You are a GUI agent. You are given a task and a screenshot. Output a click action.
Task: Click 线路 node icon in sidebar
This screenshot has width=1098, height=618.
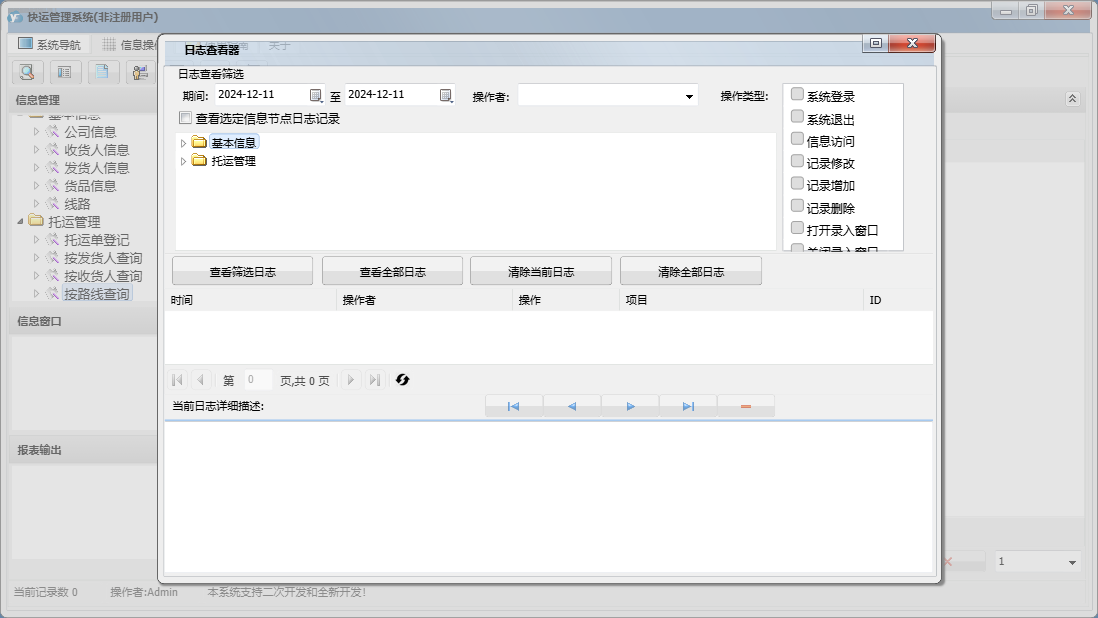[53, 203]
